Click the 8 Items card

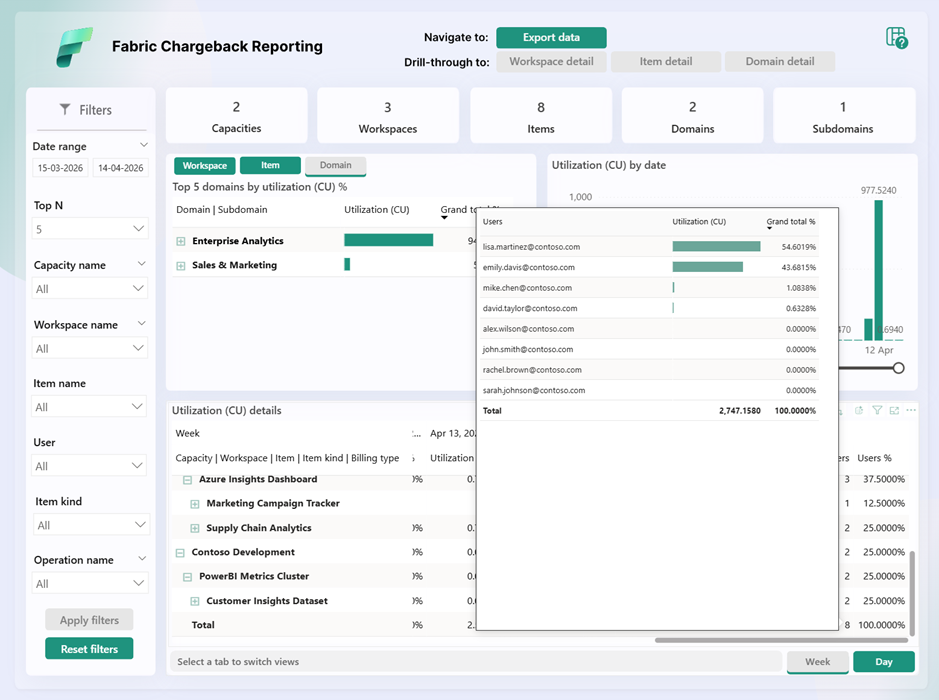pos(541,116)
